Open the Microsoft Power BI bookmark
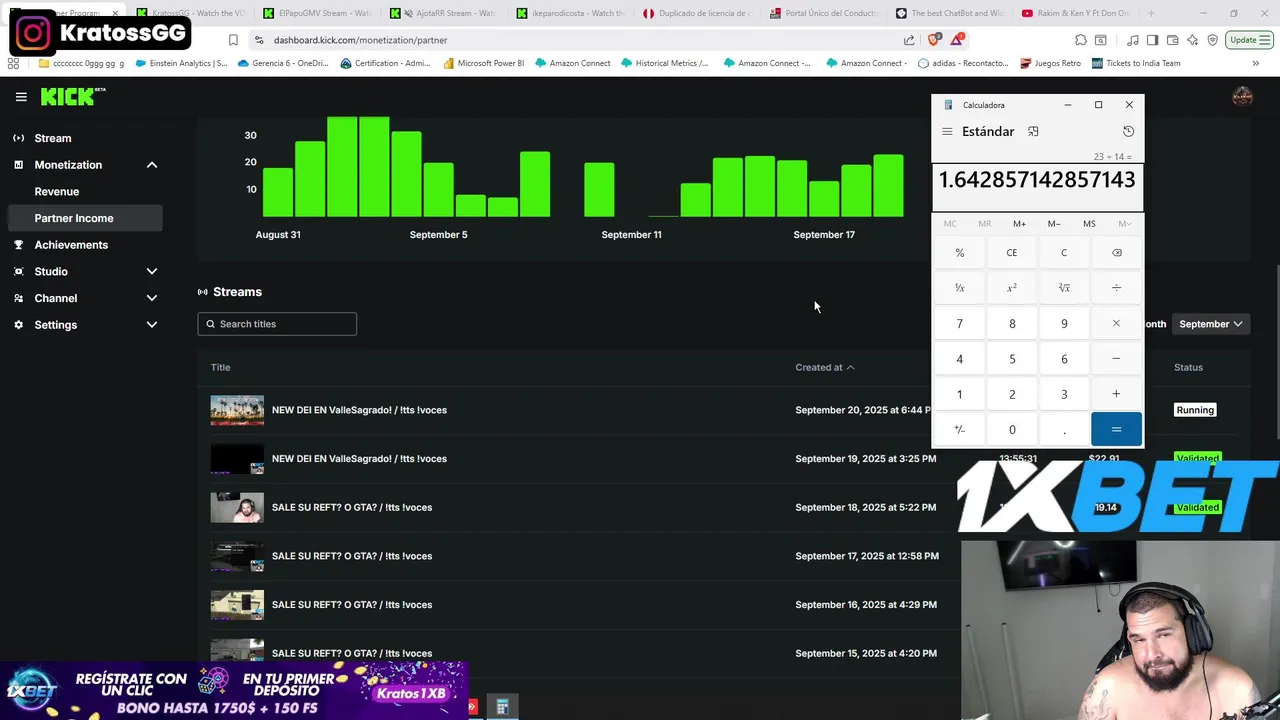The image size is (1280, 720). [x=484, y=63]
